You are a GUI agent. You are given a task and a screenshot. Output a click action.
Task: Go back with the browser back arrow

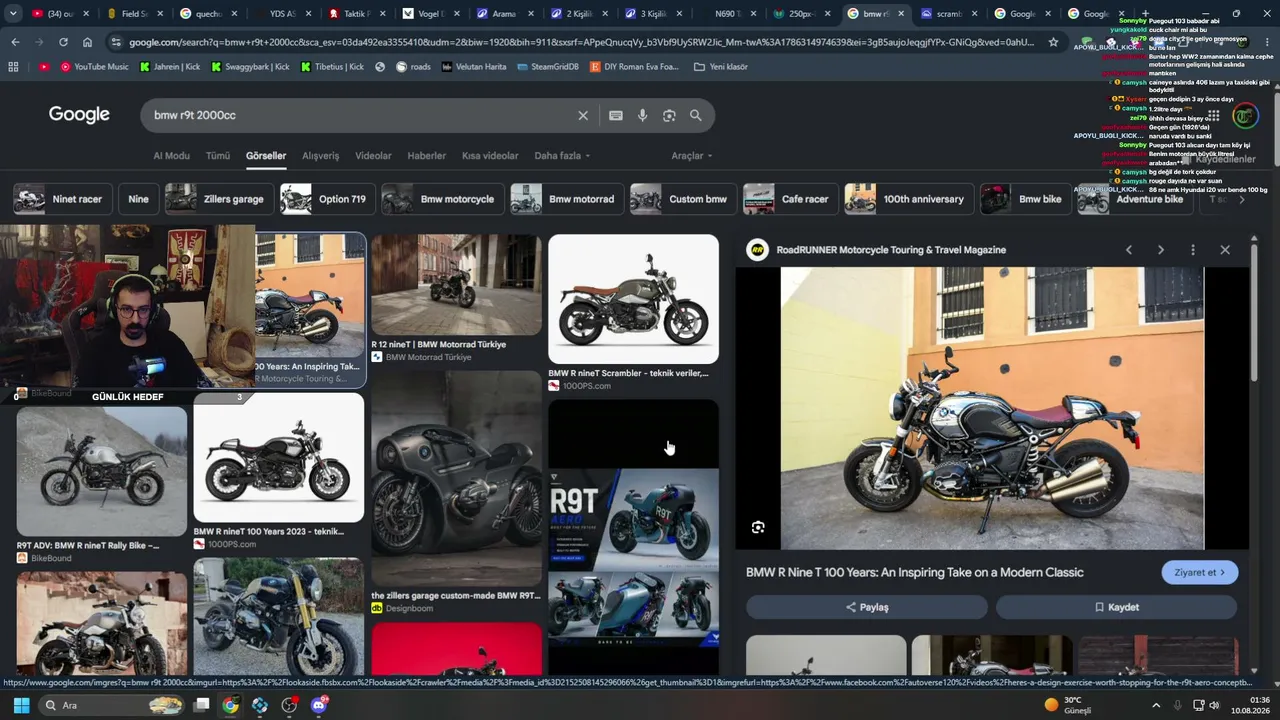15,42
